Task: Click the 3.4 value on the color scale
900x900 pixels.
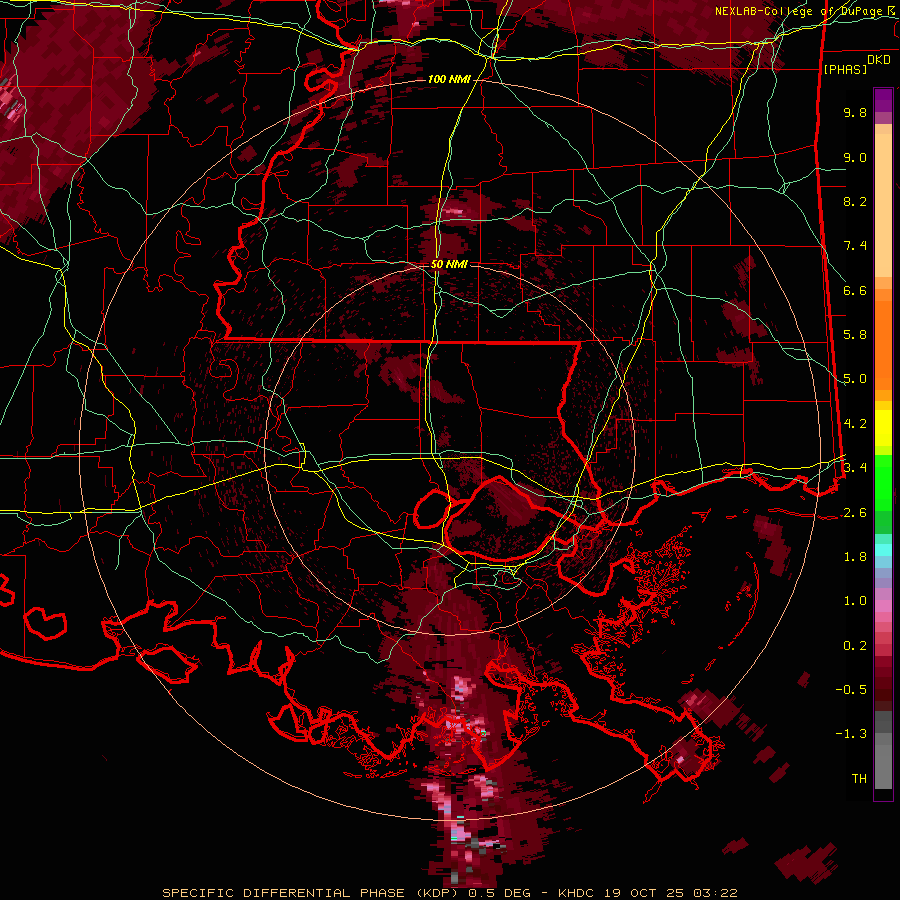Action: [x=855, y=468]
